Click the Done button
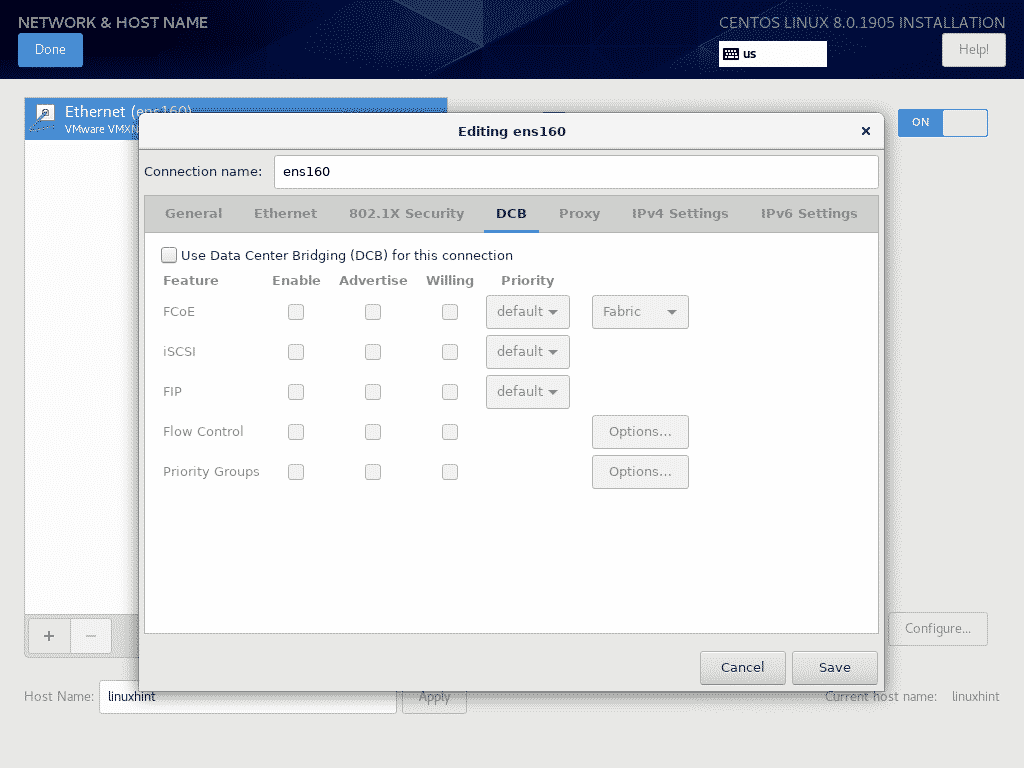This screenshot has height=768, width=1024. click(50, 50)
